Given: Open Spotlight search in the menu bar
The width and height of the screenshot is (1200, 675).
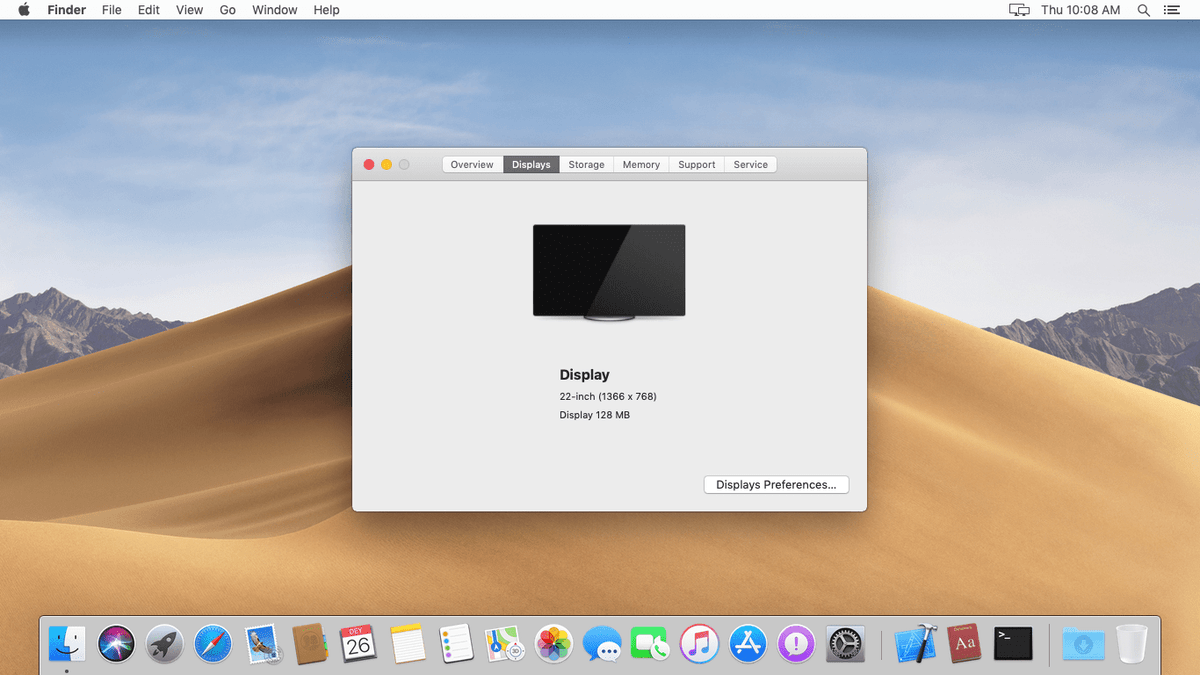Looking at the screenshot, I should click(1143, 10).
